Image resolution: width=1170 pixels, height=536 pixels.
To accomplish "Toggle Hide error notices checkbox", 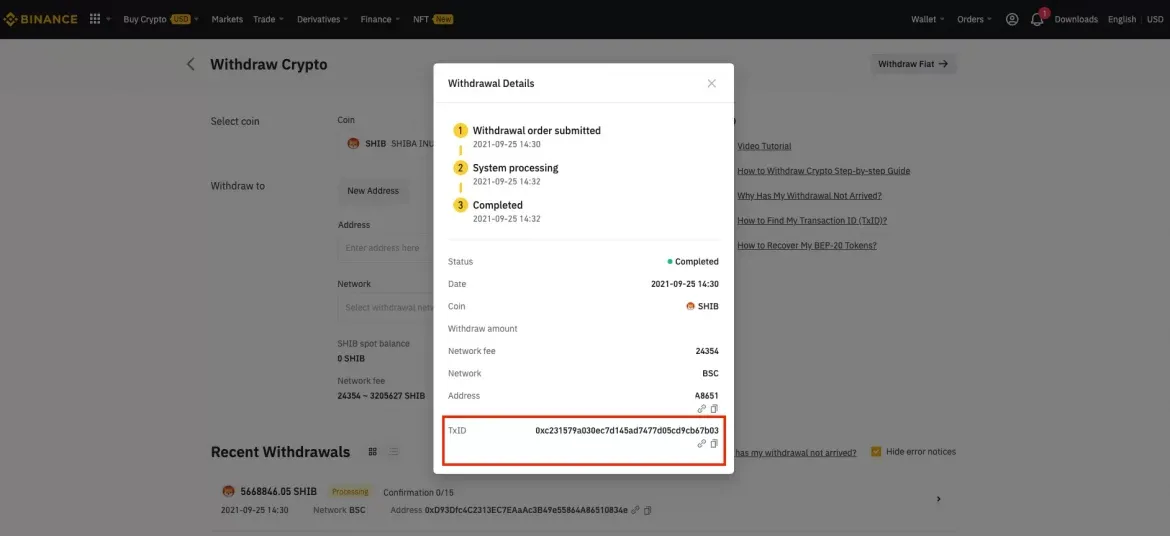I will coord(876,452).
